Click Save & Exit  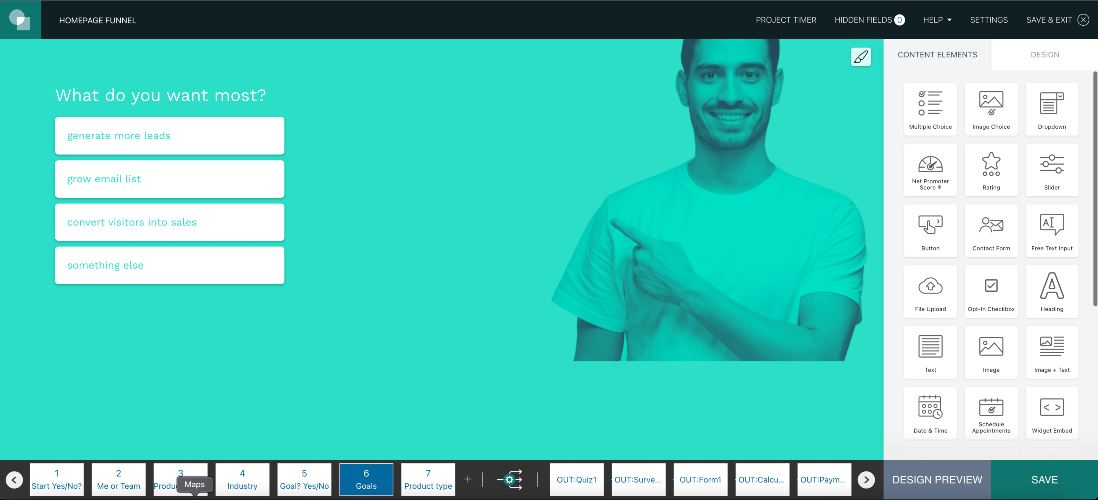[x=1057, y=20]
